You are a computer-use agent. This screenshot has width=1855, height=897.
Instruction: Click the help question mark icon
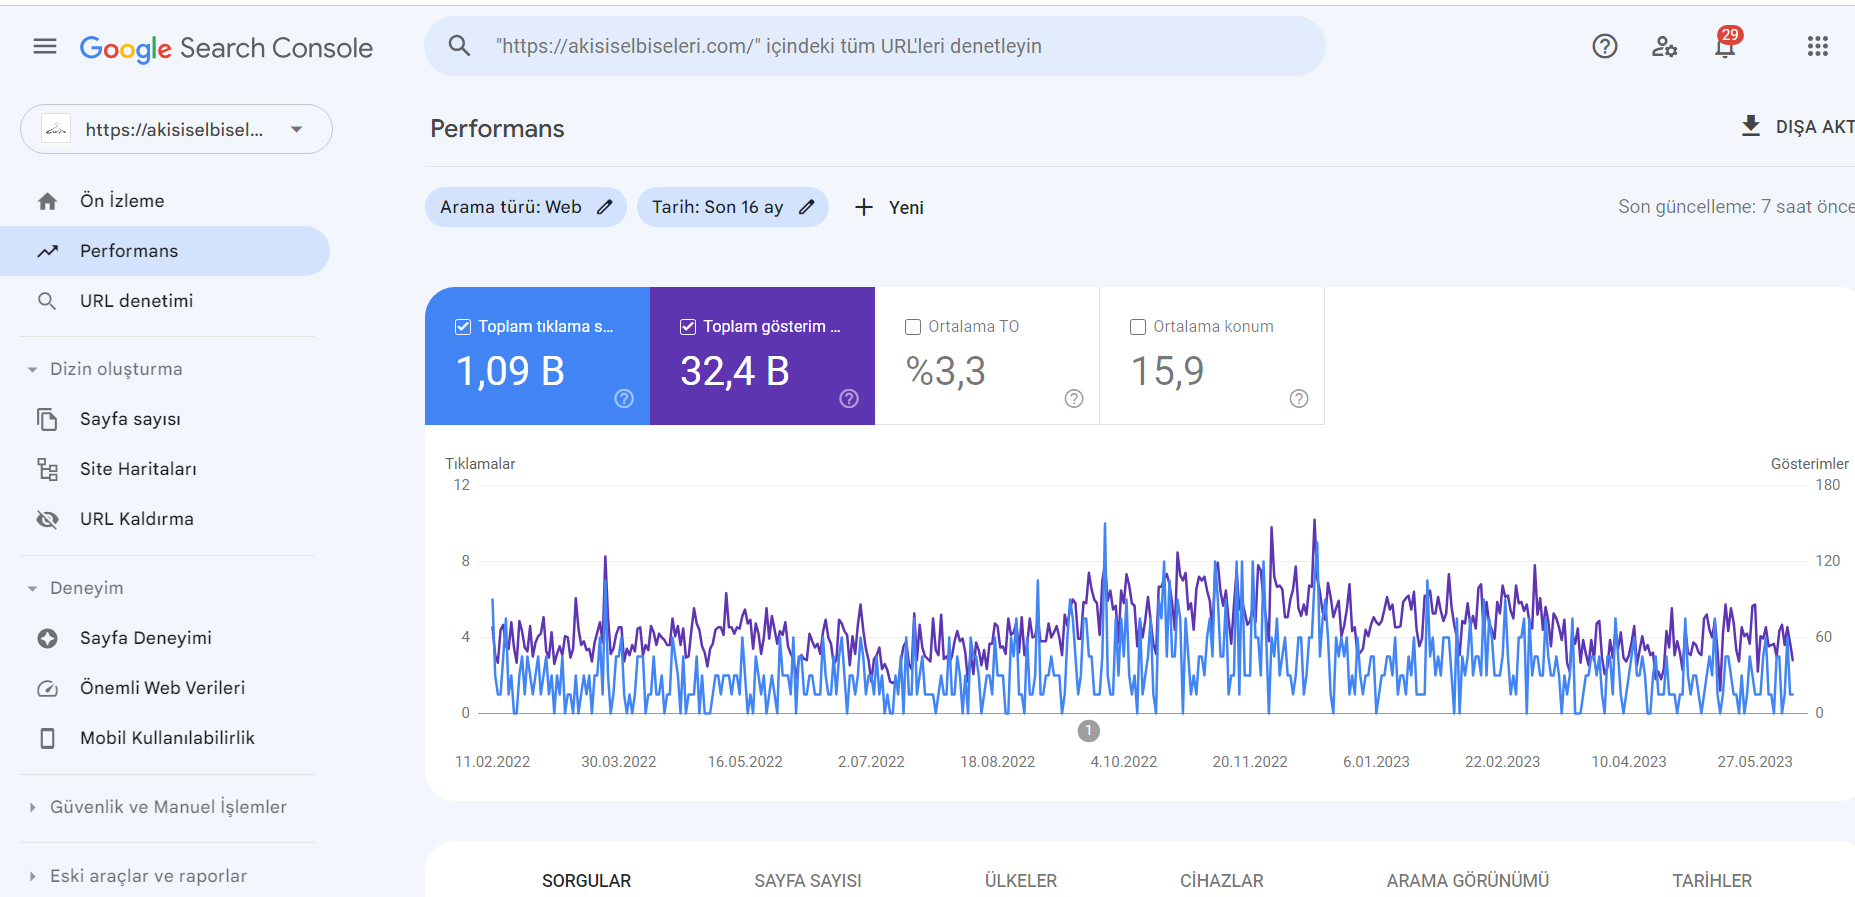pos(1604,46)
